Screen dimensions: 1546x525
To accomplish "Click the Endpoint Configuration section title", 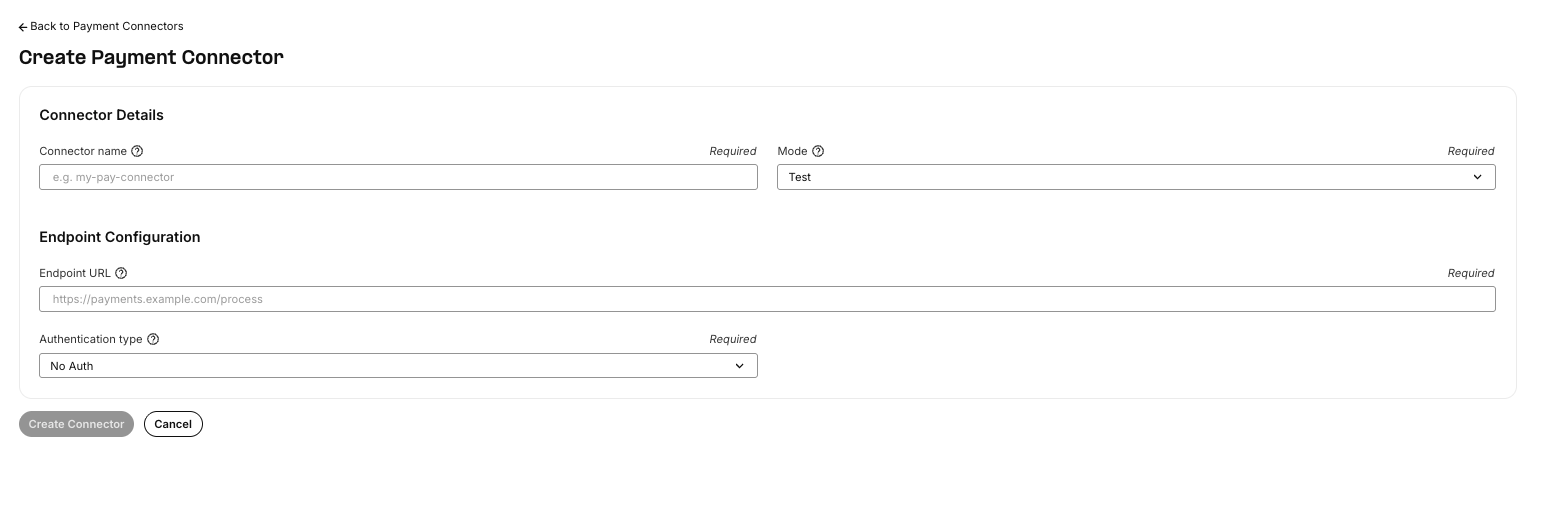I will point(120,237).
